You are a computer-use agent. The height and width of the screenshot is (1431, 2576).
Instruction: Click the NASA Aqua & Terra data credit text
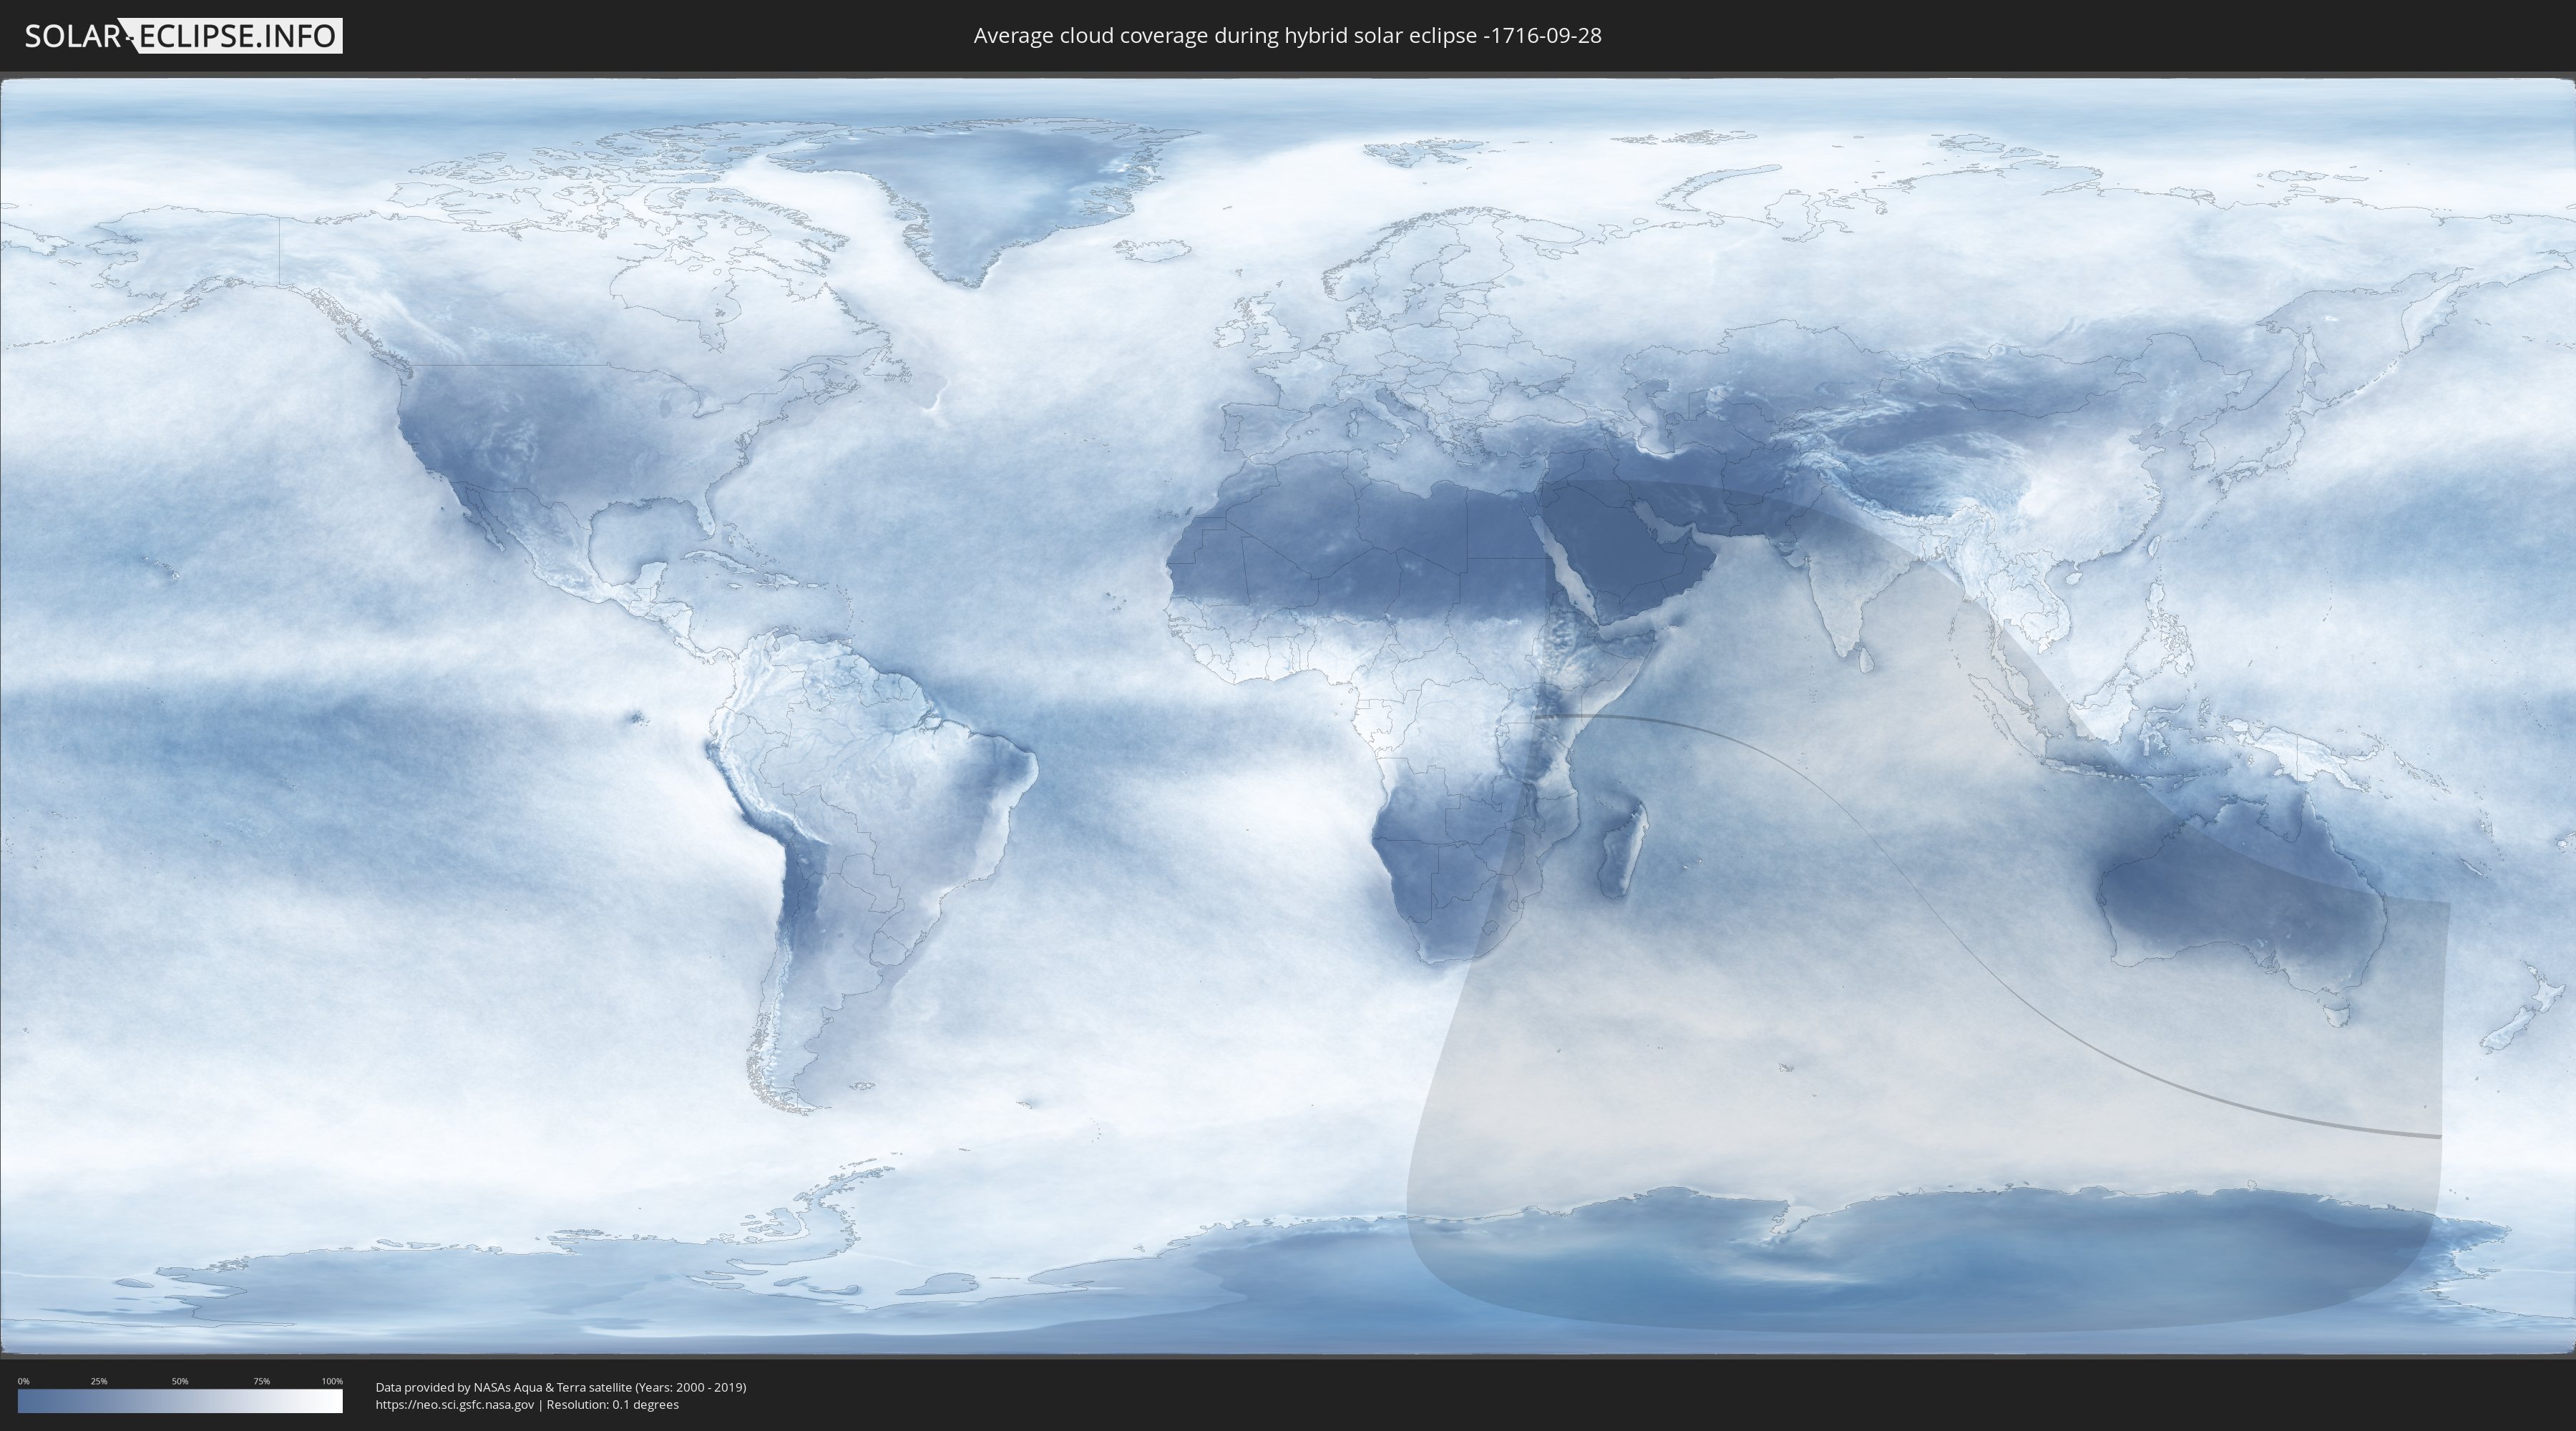tap(561, 1387)
